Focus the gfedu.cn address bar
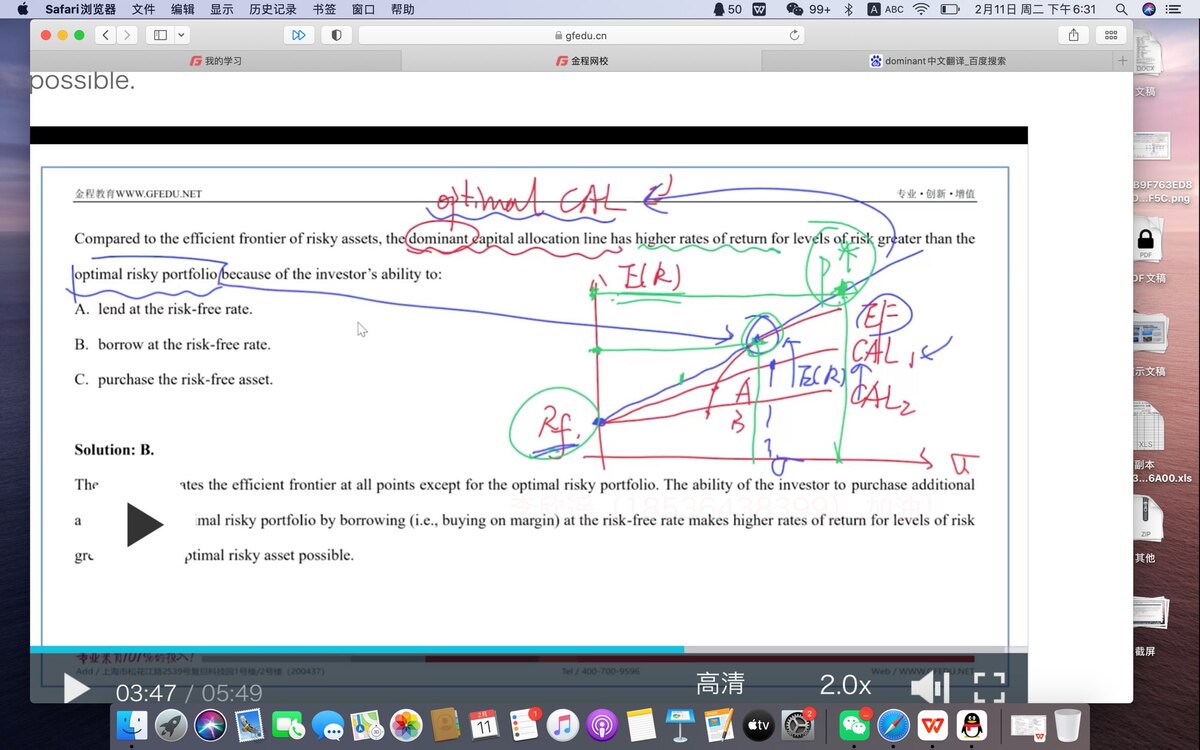Screen dimensions: 1200x750 (x=582, y=35)
